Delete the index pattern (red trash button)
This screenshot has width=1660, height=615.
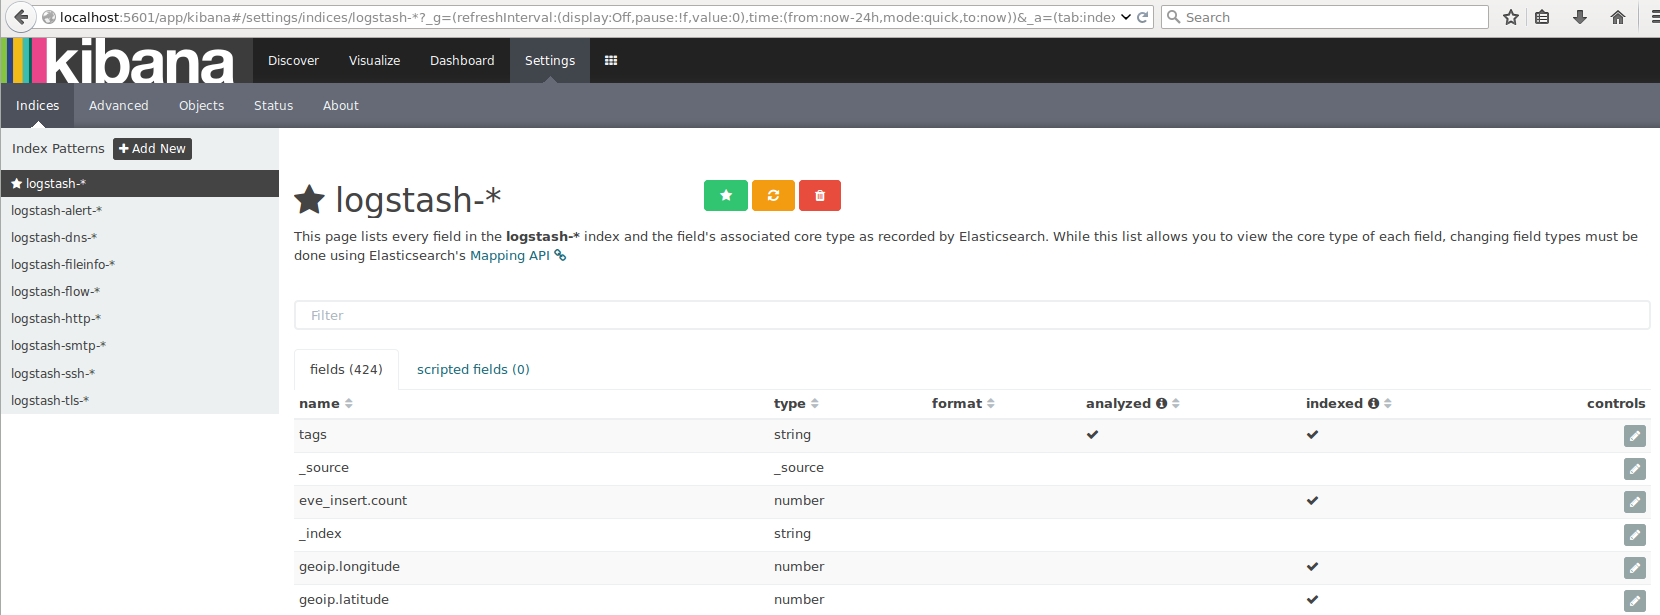(820, 196)
